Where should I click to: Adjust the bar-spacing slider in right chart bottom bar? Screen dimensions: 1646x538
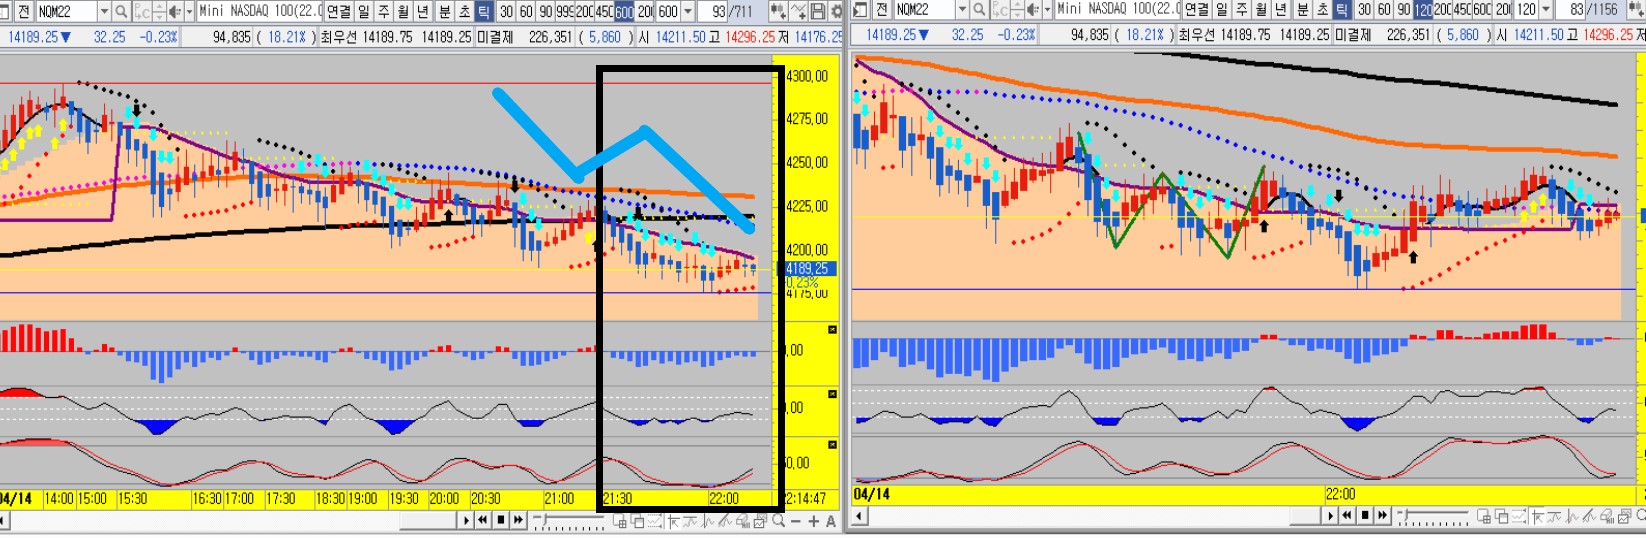coord(1433,516)
